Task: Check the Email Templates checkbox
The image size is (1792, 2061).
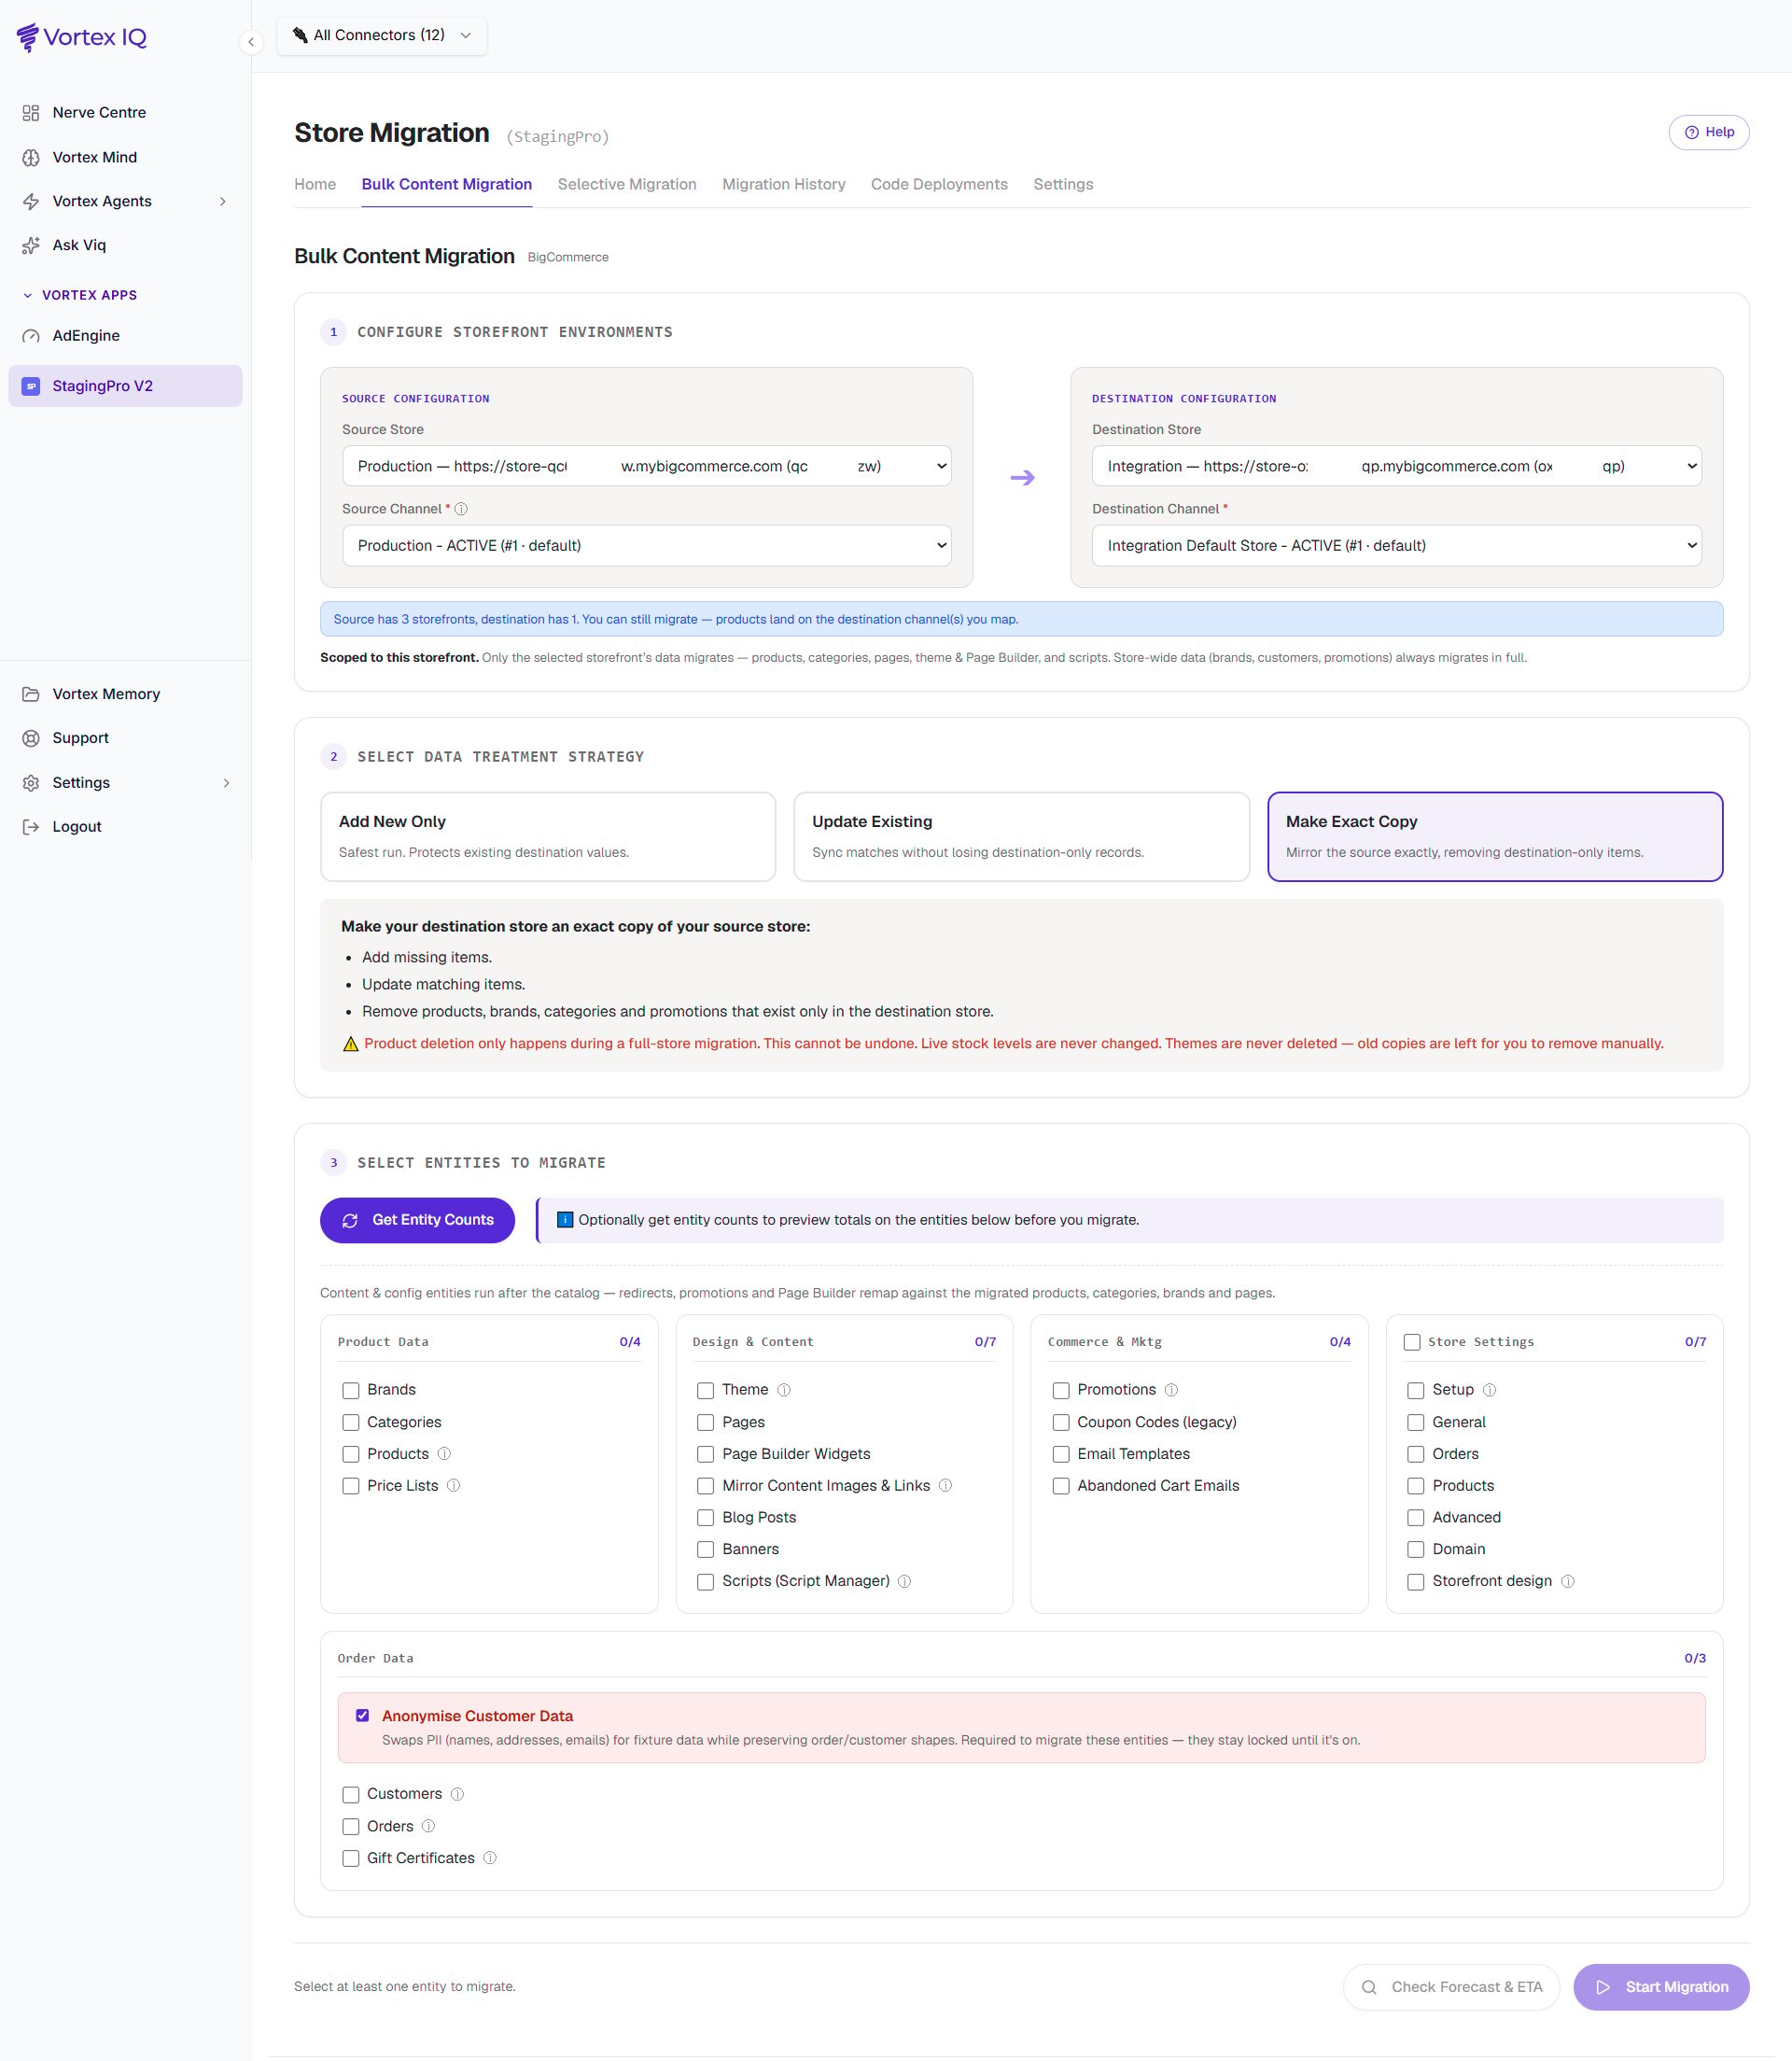Action: 1061,1455
